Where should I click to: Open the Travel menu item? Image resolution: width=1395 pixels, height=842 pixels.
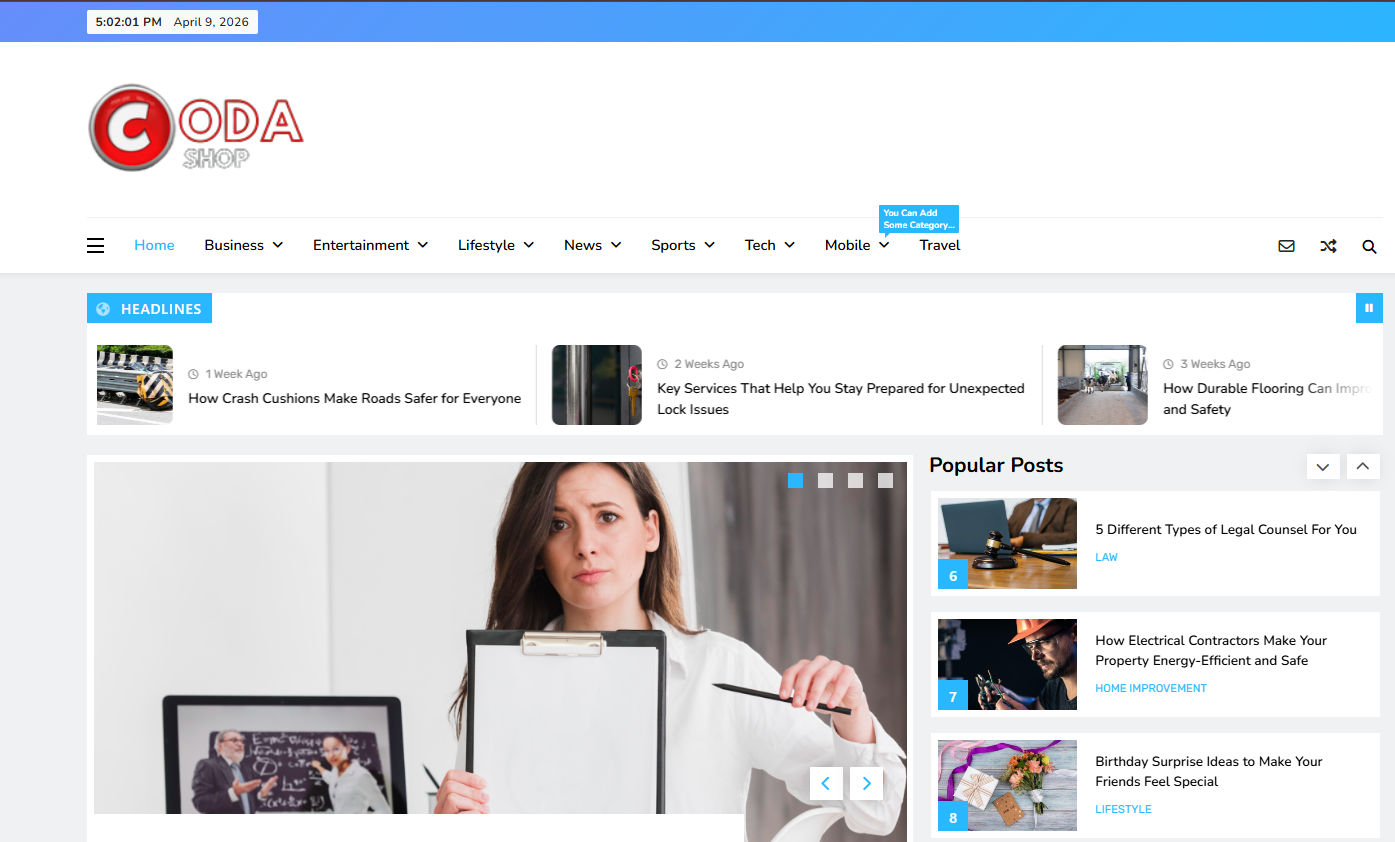(x=940, y=245)
